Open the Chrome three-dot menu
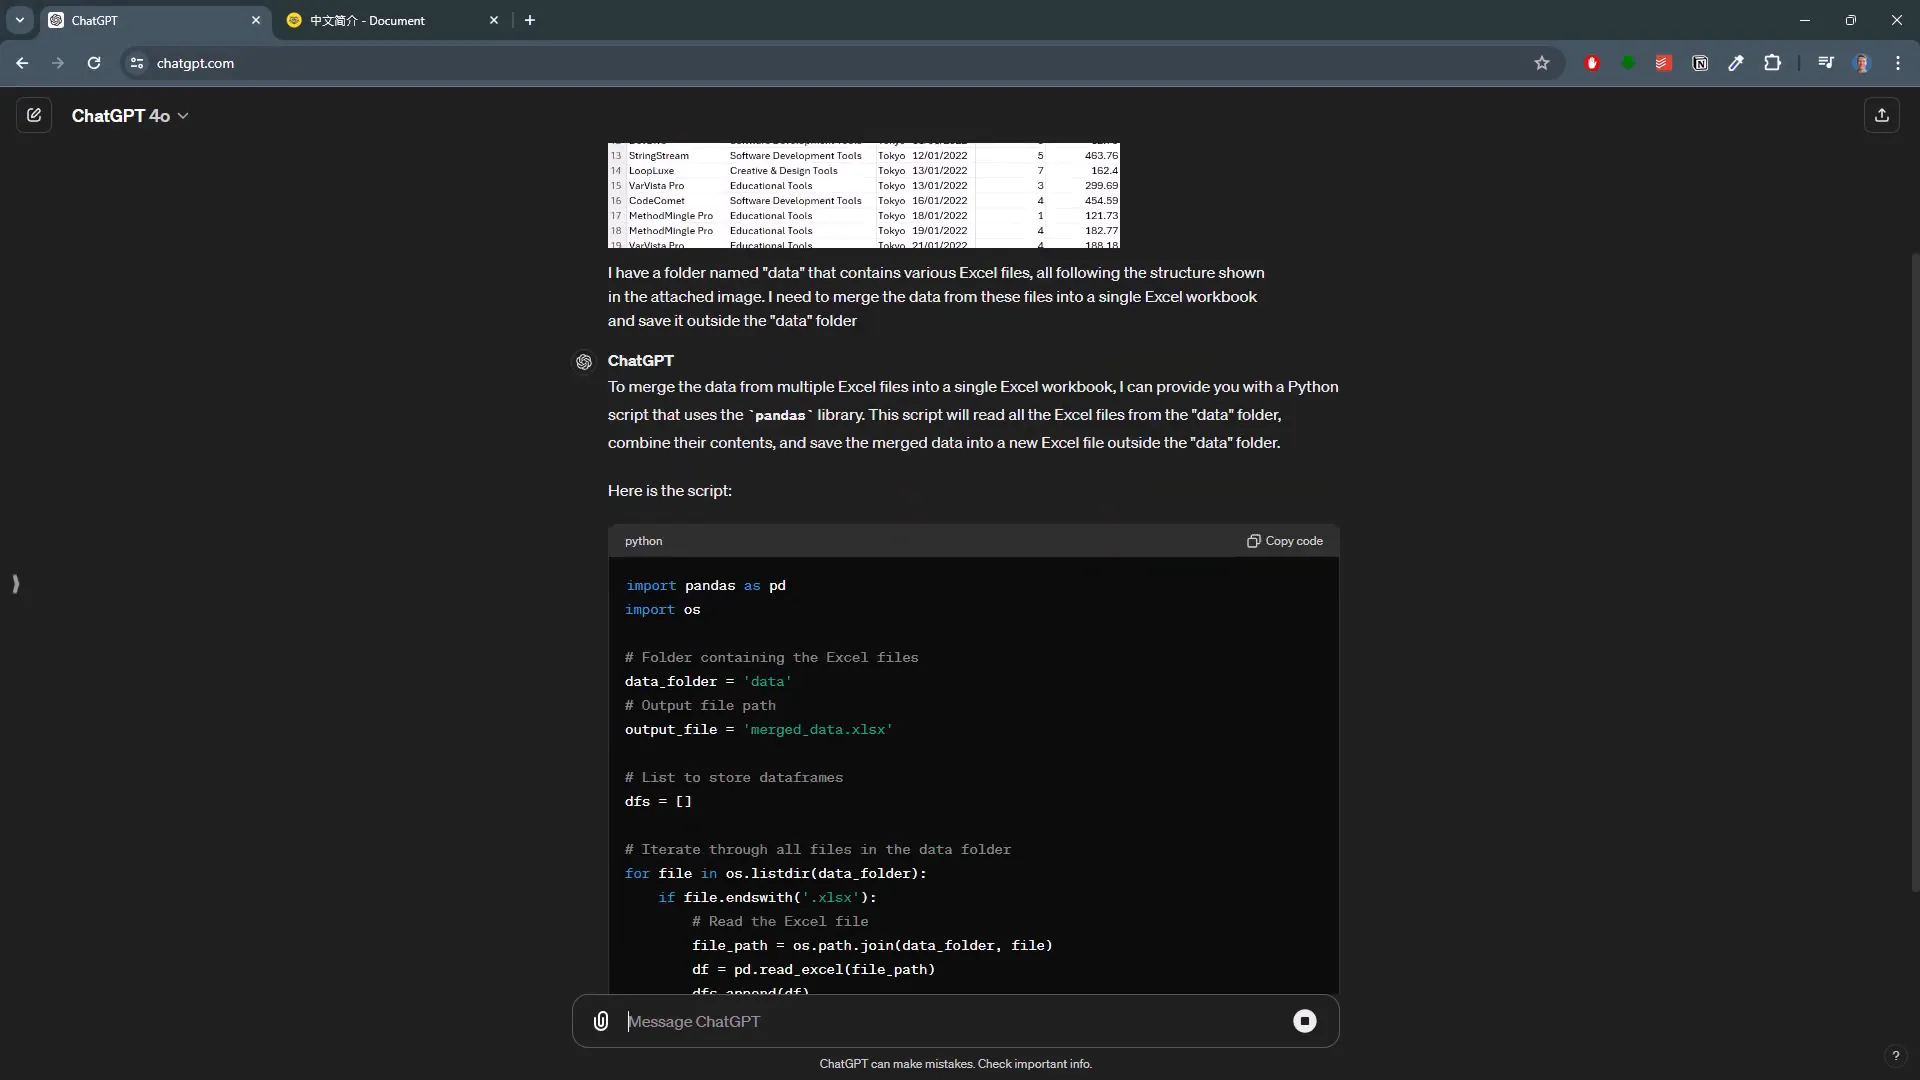1920x1080 pixels. point(1899,63)
